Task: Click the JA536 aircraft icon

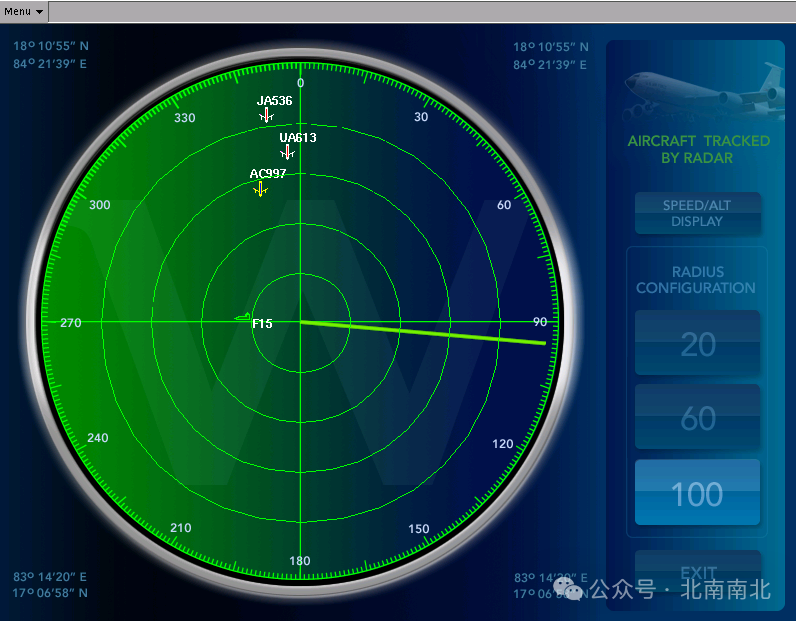Action: [267, 115]
